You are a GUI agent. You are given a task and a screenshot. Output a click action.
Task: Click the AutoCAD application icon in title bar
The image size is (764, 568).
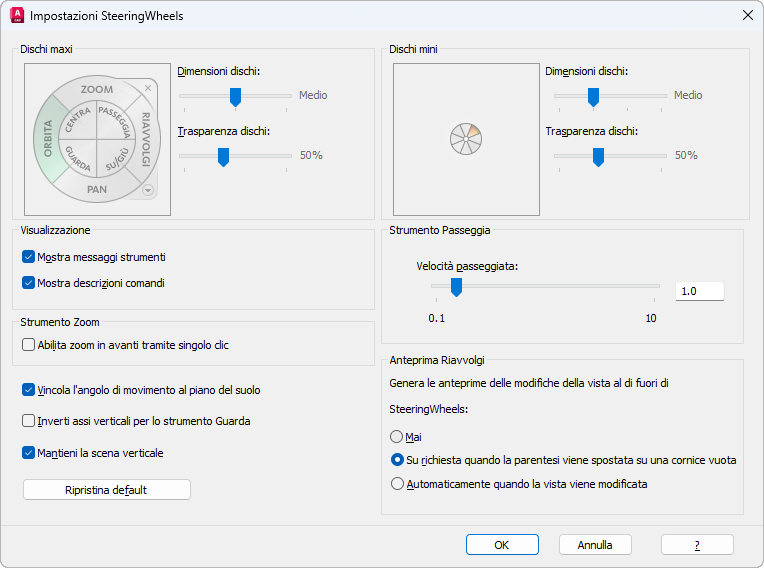click(x=17, y=16)
